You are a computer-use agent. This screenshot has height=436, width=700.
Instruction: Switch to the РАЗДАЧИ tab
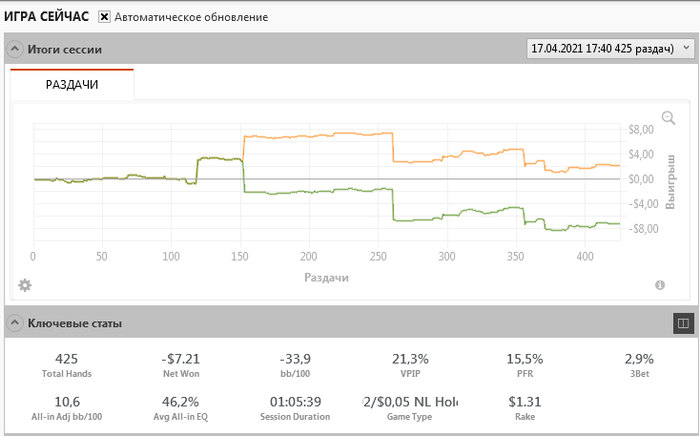pyautogui.click(x=72, y=85)
